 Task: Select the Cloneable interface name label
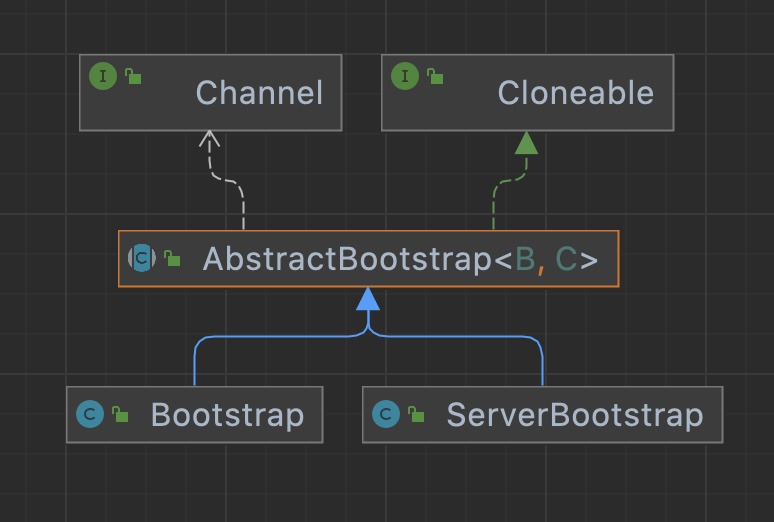tap(575, 93)
